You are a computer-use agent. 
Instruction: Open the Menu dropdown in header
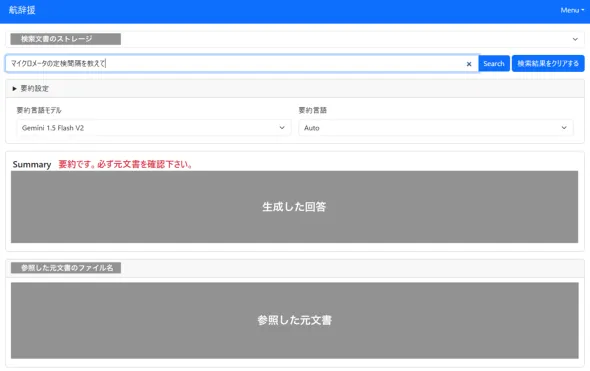[572, 10]
